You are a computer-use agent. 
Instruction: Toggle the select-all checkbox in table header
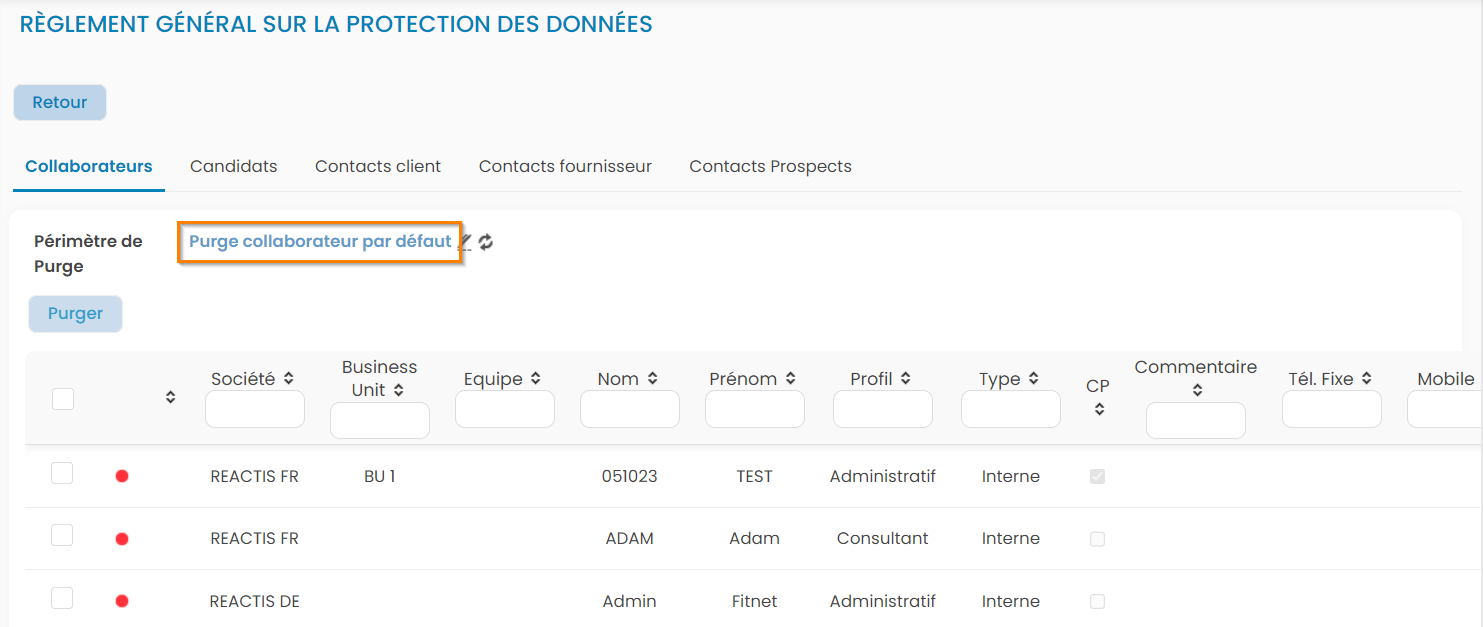[63, 399]
